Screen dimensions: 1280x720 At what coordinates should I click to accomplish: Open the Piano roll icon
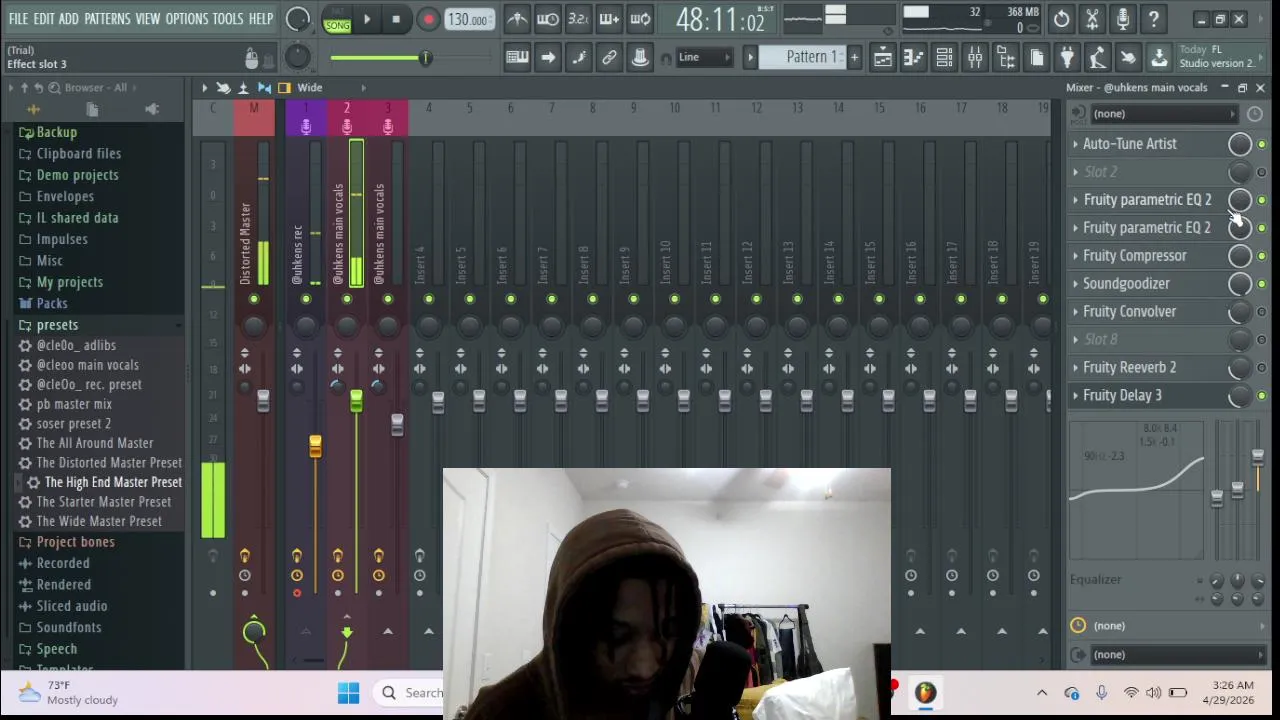coord(914,58)
